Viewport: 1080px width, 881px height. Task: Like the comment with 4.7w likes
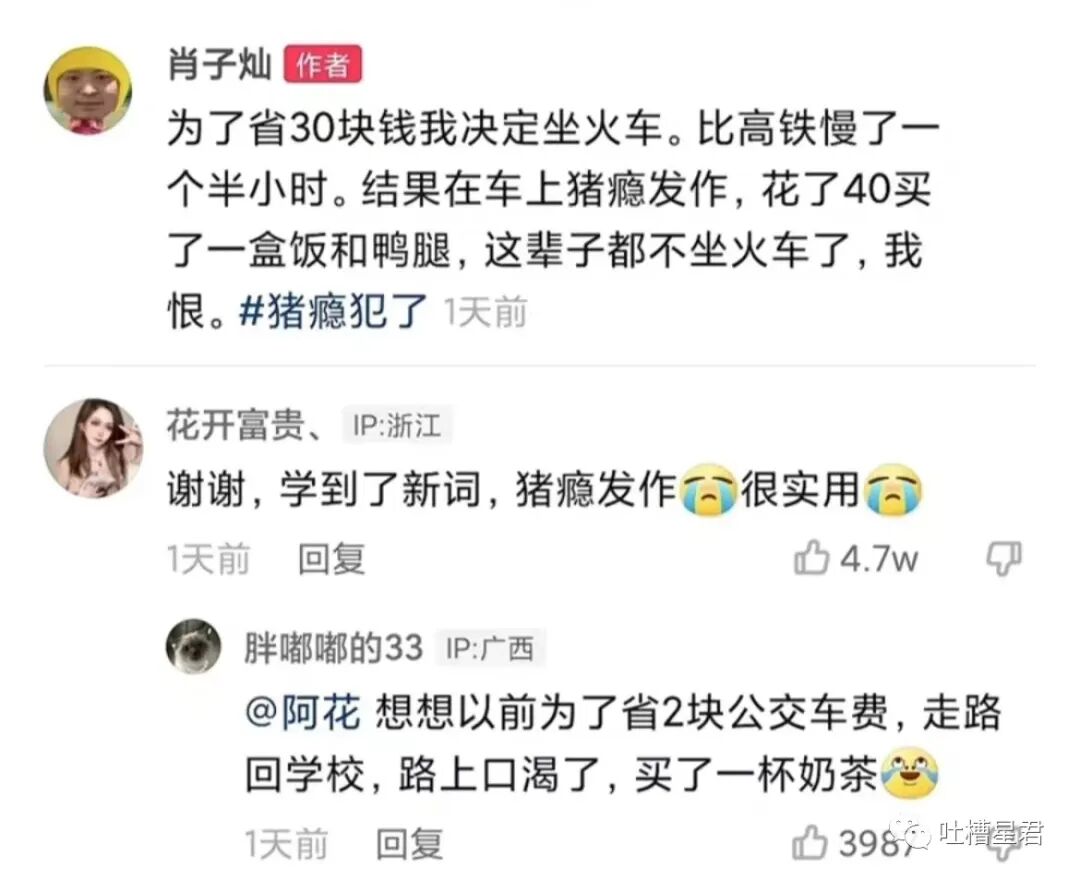tap(811, 557)
